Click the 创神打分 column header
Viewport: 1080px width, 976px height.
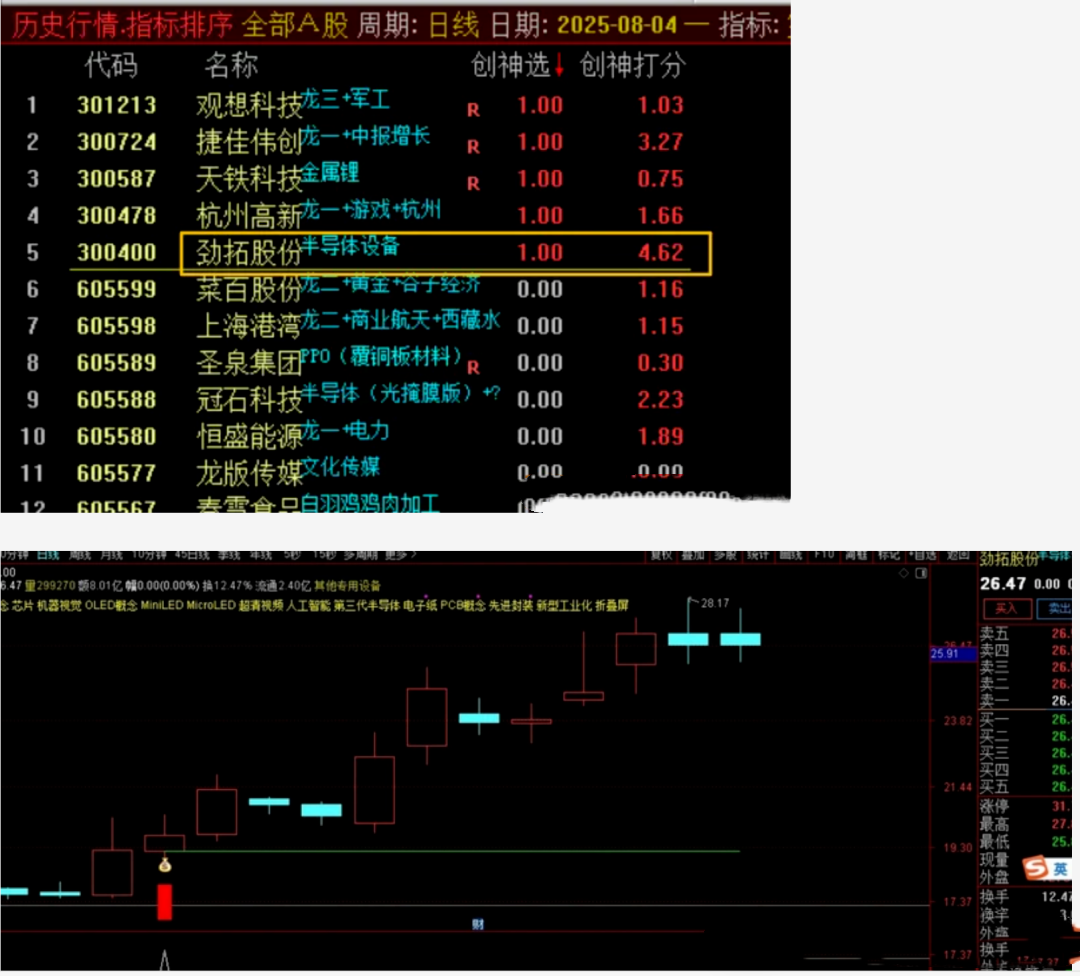[632, 66]
